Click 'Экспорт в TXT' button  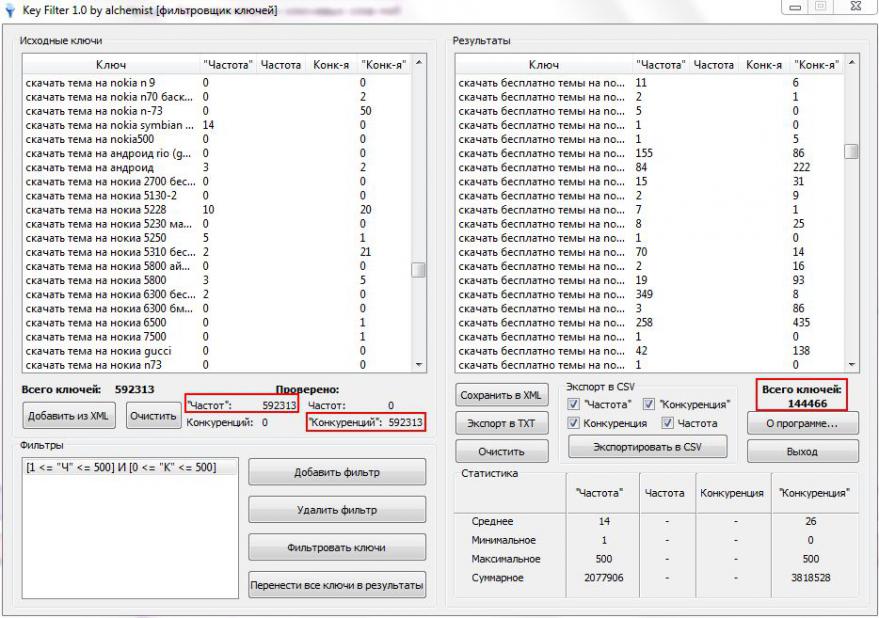pyautogui.click(x=502, y=423)
